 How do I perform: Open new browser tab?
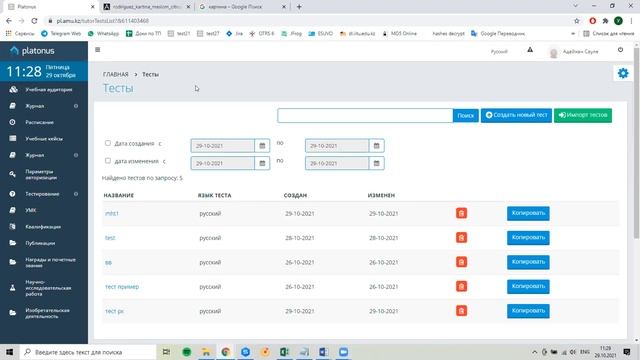(299, 7)
